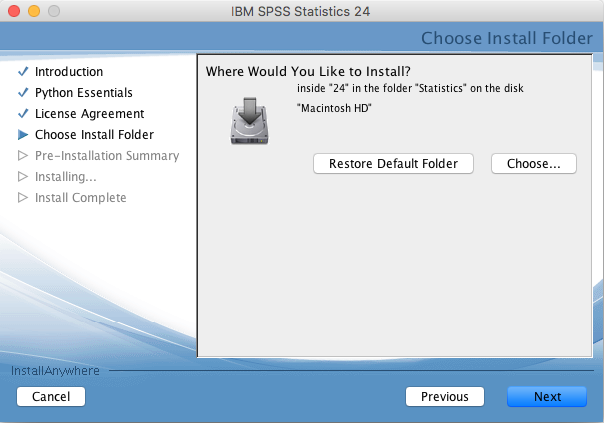Click the IBM SPSS Statistics 24 window title
The width and height of the screenshot is (604, 423).
[300, 11]
